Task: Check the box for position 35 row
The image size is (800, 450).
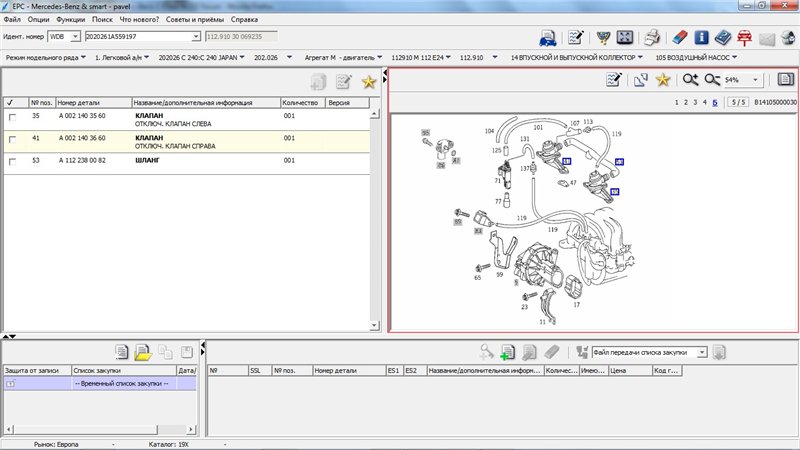Action: (12, 117)
